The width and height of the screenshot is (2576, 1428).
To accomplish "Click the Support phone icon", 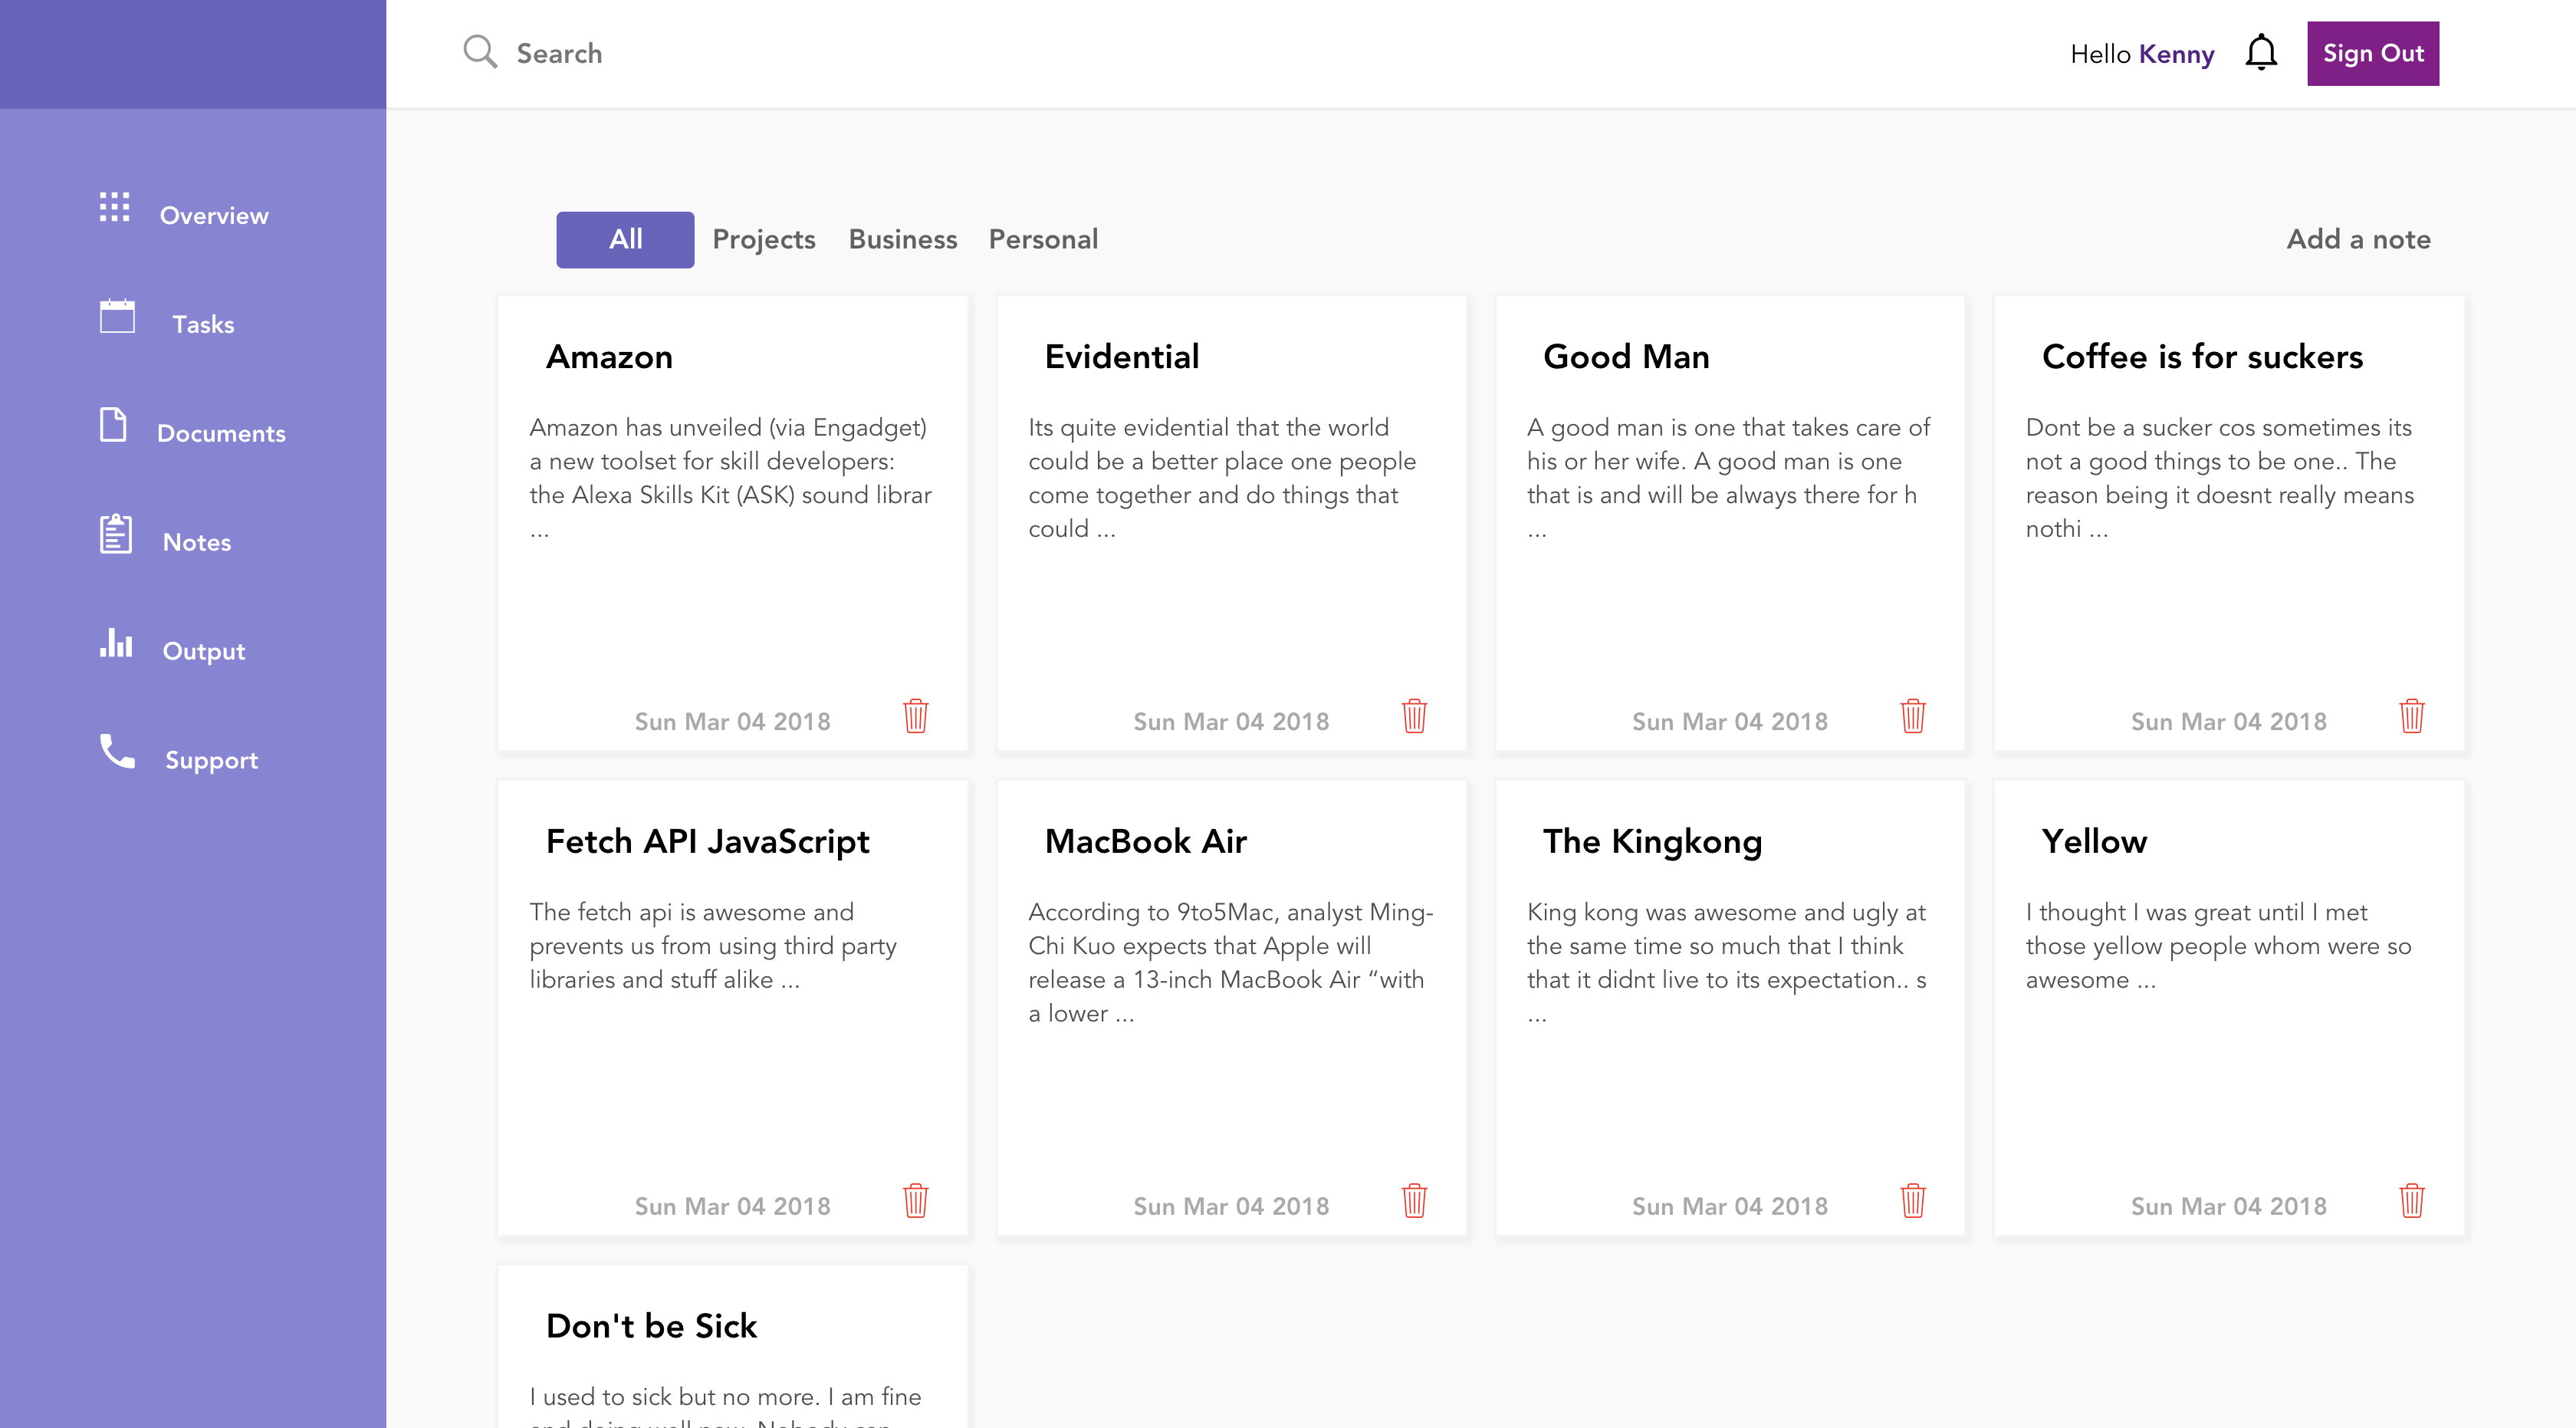I will coord(117,751).
